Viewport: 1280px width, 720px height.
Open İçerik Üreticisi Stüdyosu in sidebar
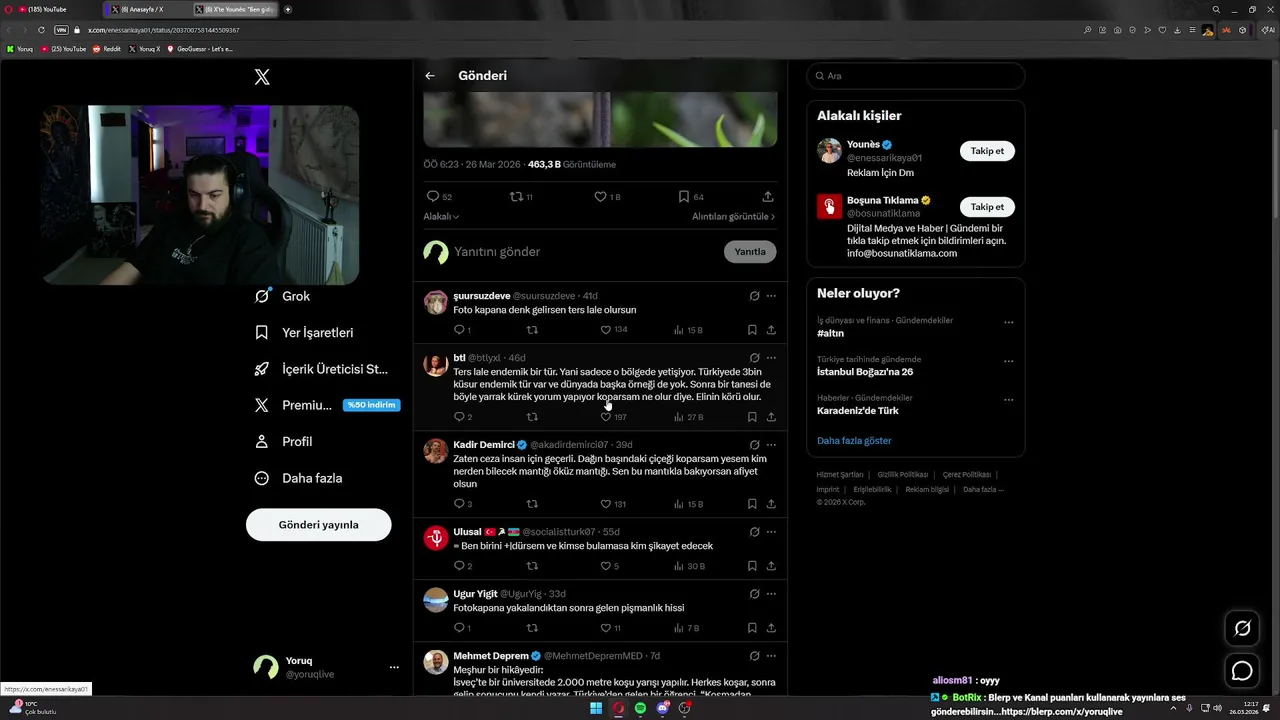pos(321,369)
